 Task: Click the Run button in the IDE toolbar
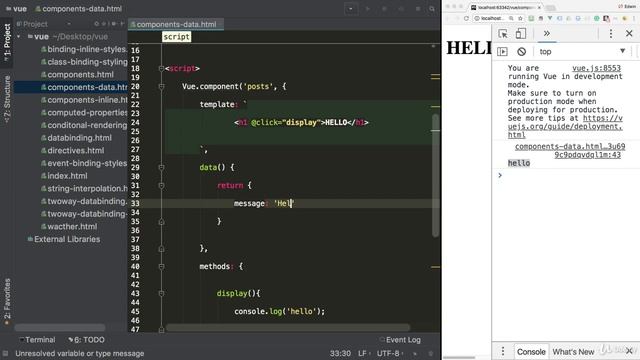tap(367, 9)
